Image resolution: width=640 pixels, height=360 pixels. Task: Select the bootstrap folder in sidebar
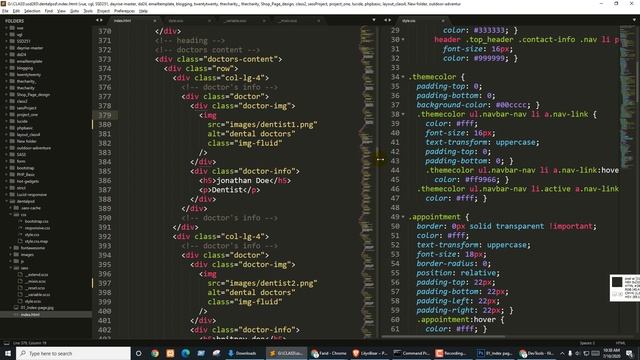point(25,168)
